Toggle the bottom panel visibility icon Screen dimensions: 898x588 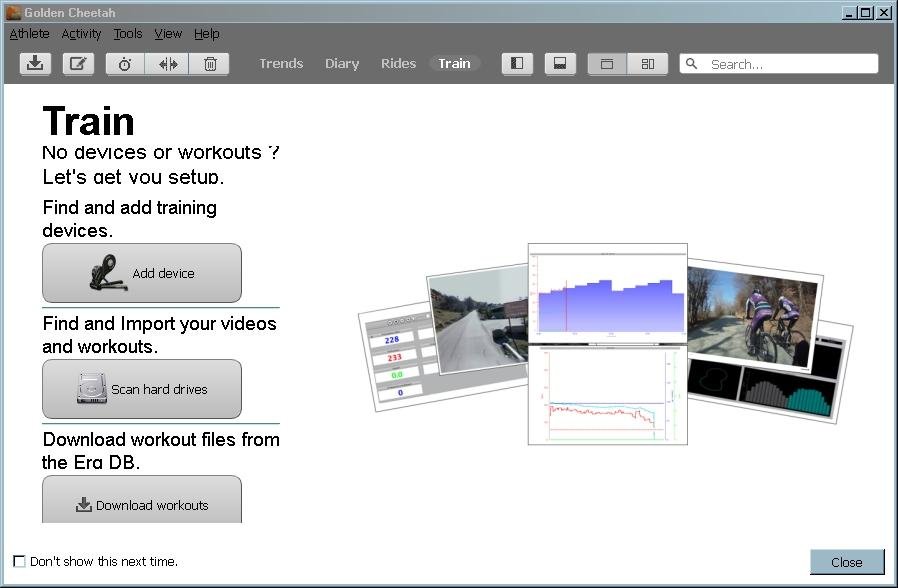point(560,64)
